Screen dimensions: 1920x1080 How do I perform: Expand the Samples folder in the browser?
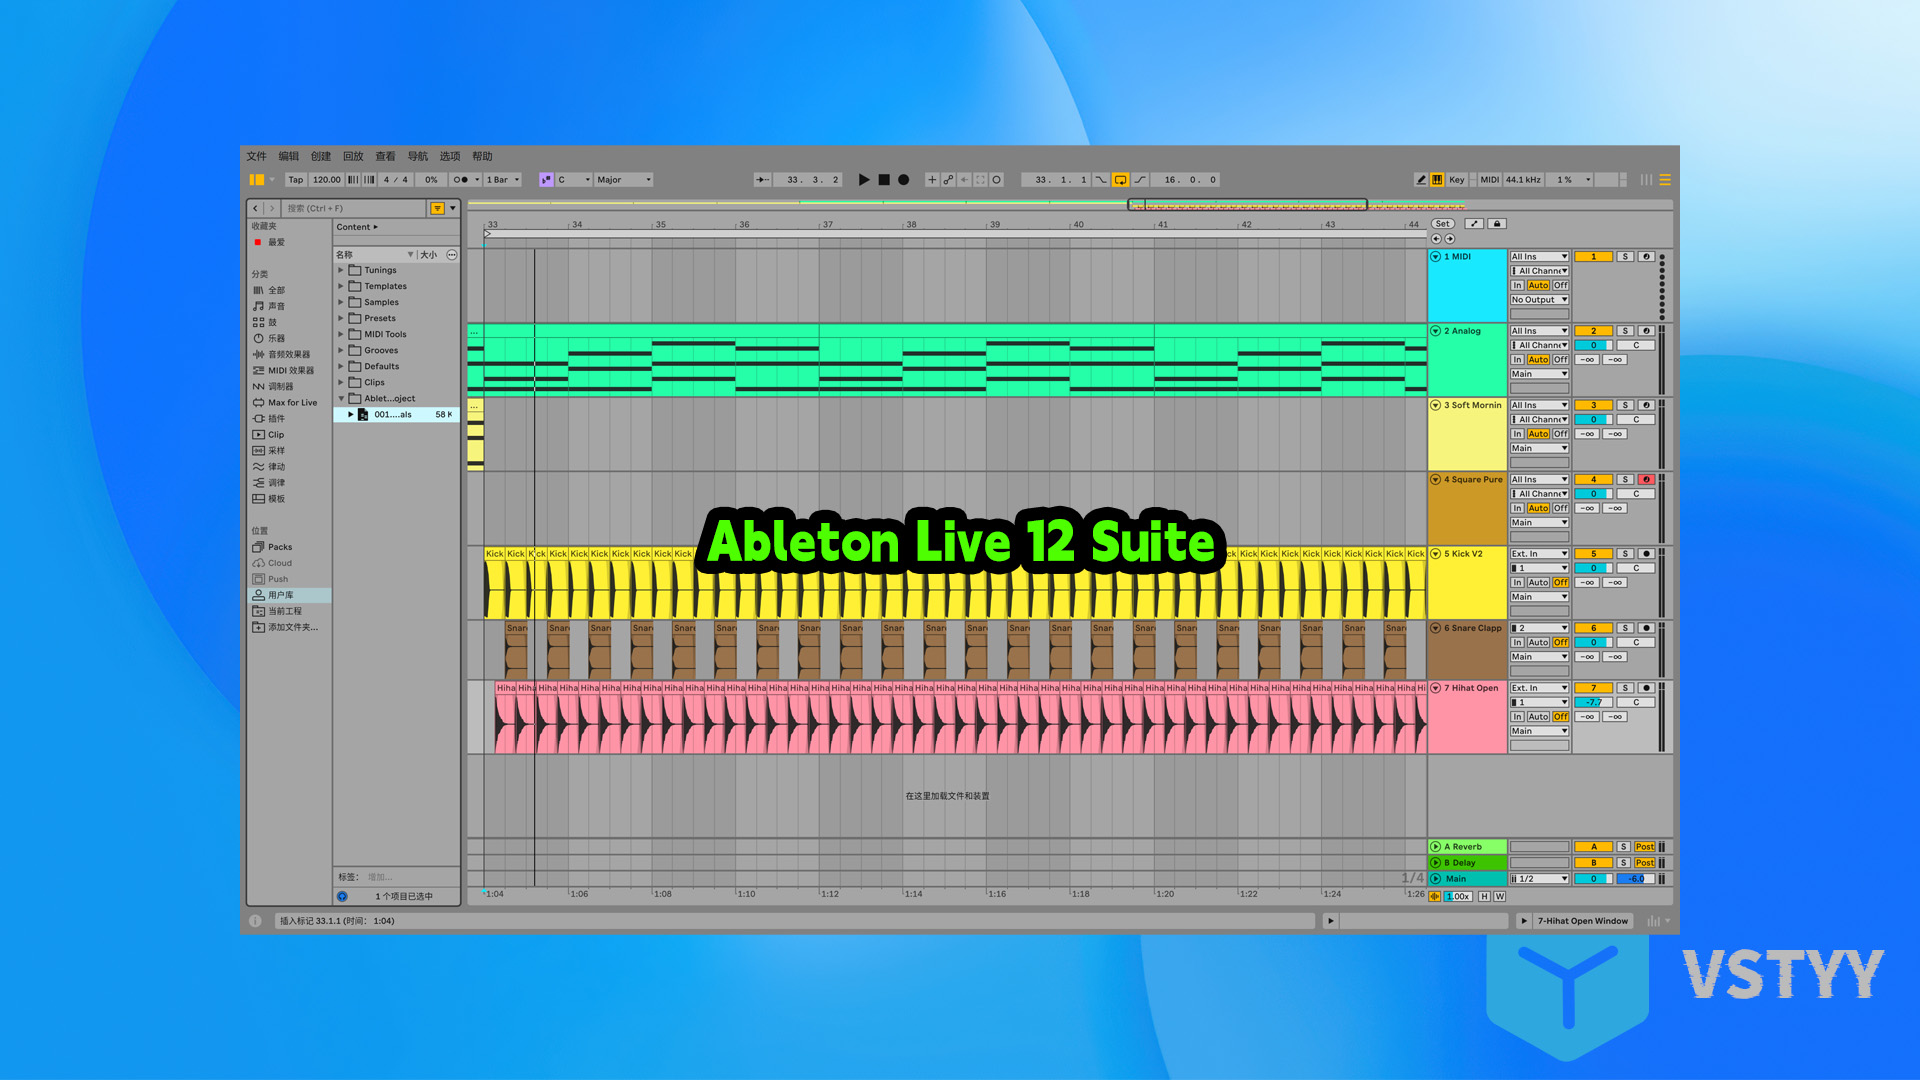(341, 302)
